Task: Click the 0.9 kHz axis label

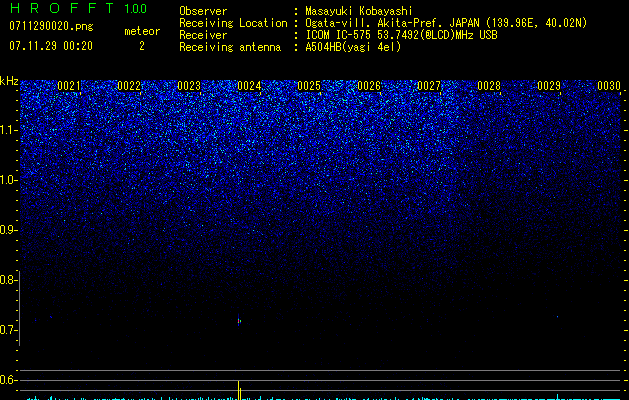Action: coord(8,230)
